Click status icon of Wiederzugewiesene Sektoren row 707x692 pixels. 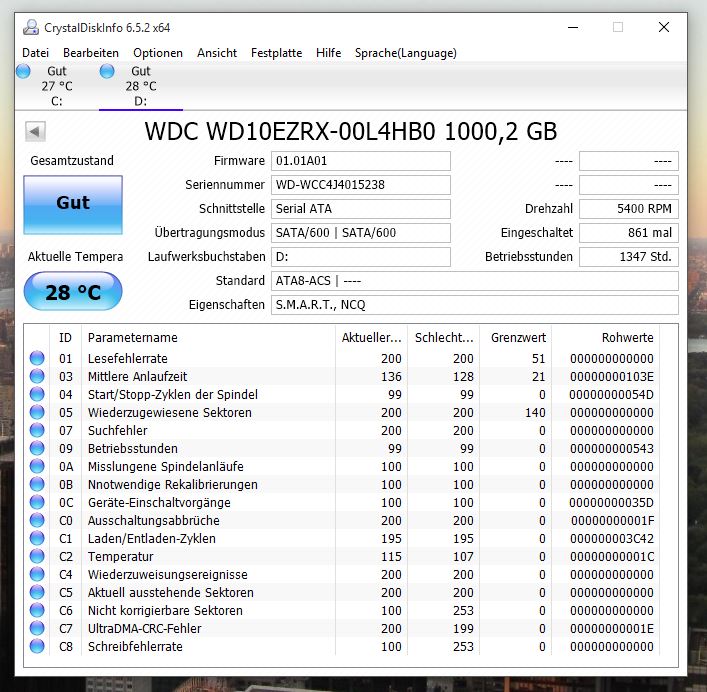37,412
